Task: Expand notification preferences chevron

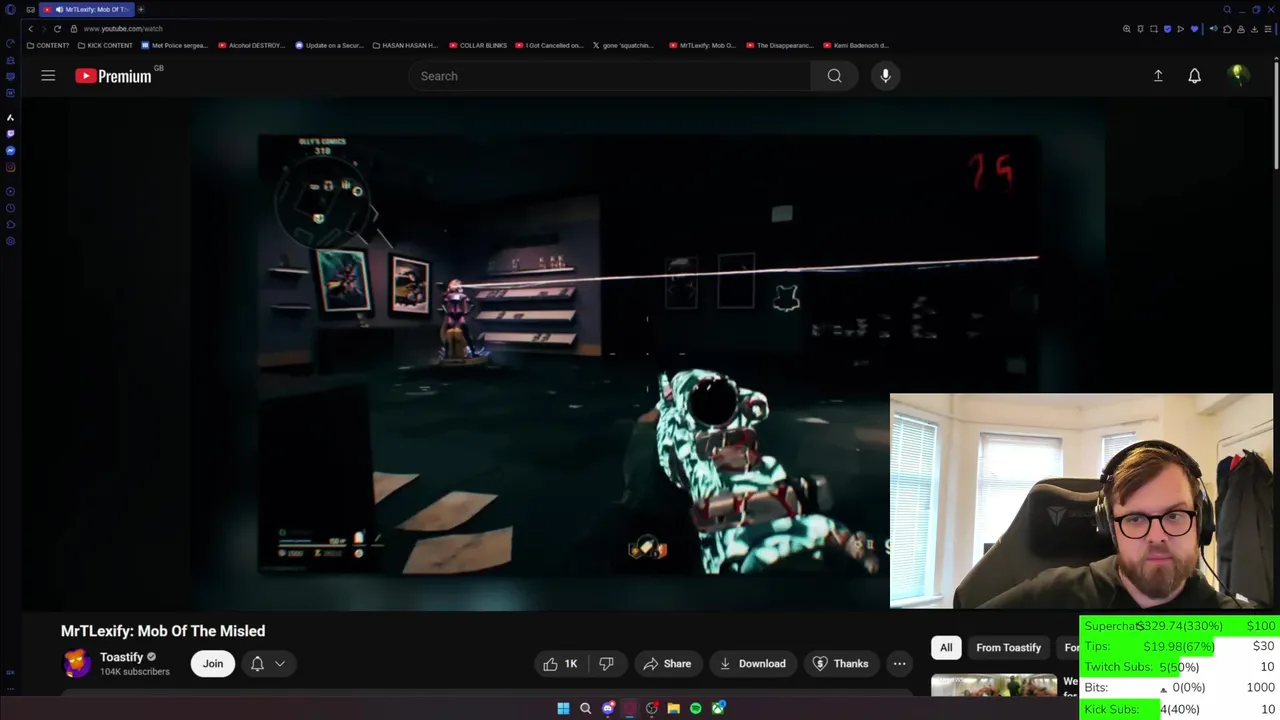Action: (x=280, y=664)
